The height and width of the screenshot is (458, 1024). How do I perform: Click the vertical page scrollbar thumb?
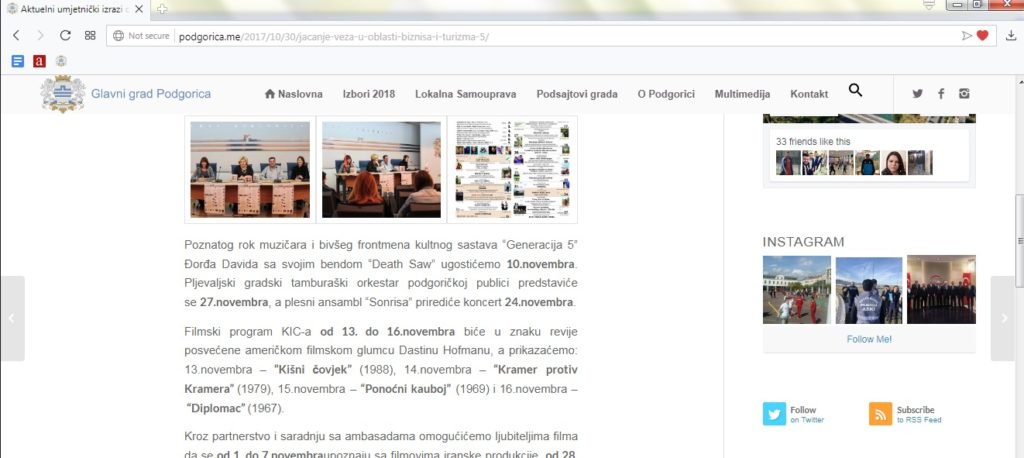(1019, 240)
